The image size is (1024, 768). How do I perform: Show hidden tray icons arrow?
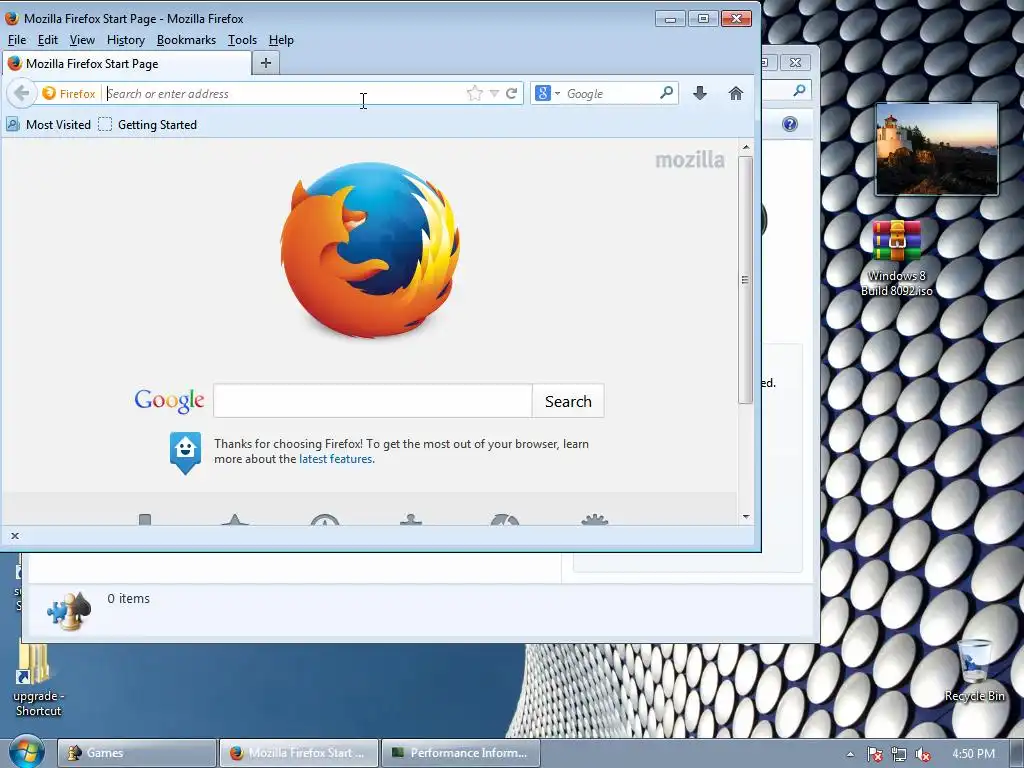[x=850, y=754]
